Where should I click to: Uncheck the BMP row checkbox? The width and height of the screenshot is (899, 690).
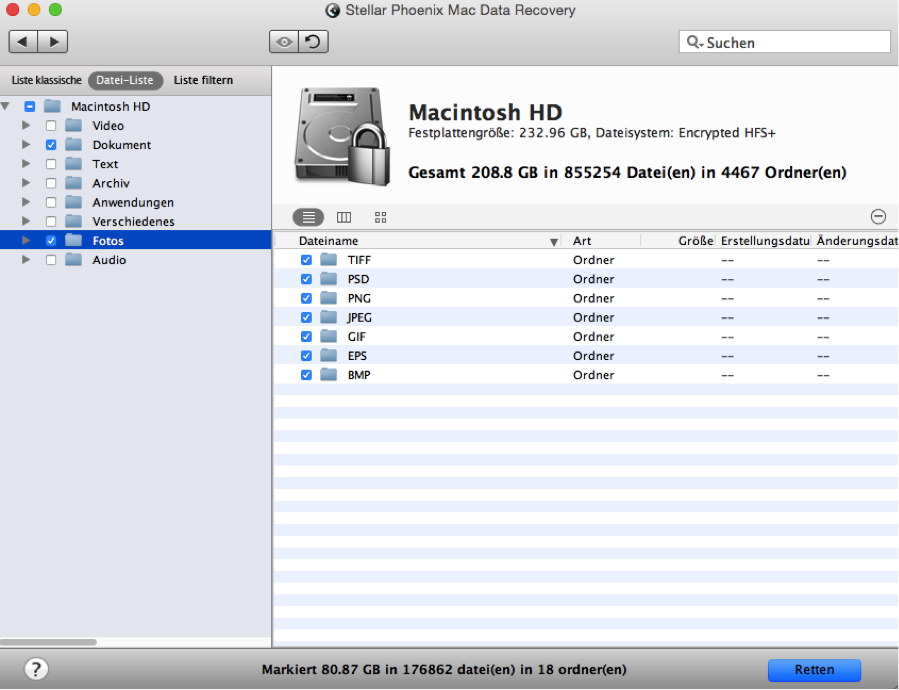coord(306,375)
